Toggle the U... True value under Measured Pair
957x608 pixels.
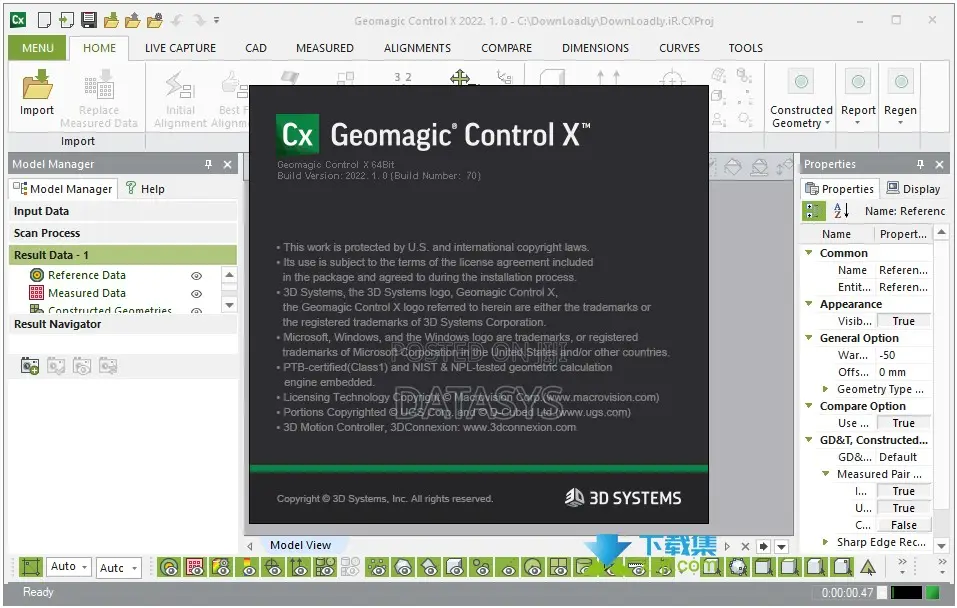click(903, 508)
